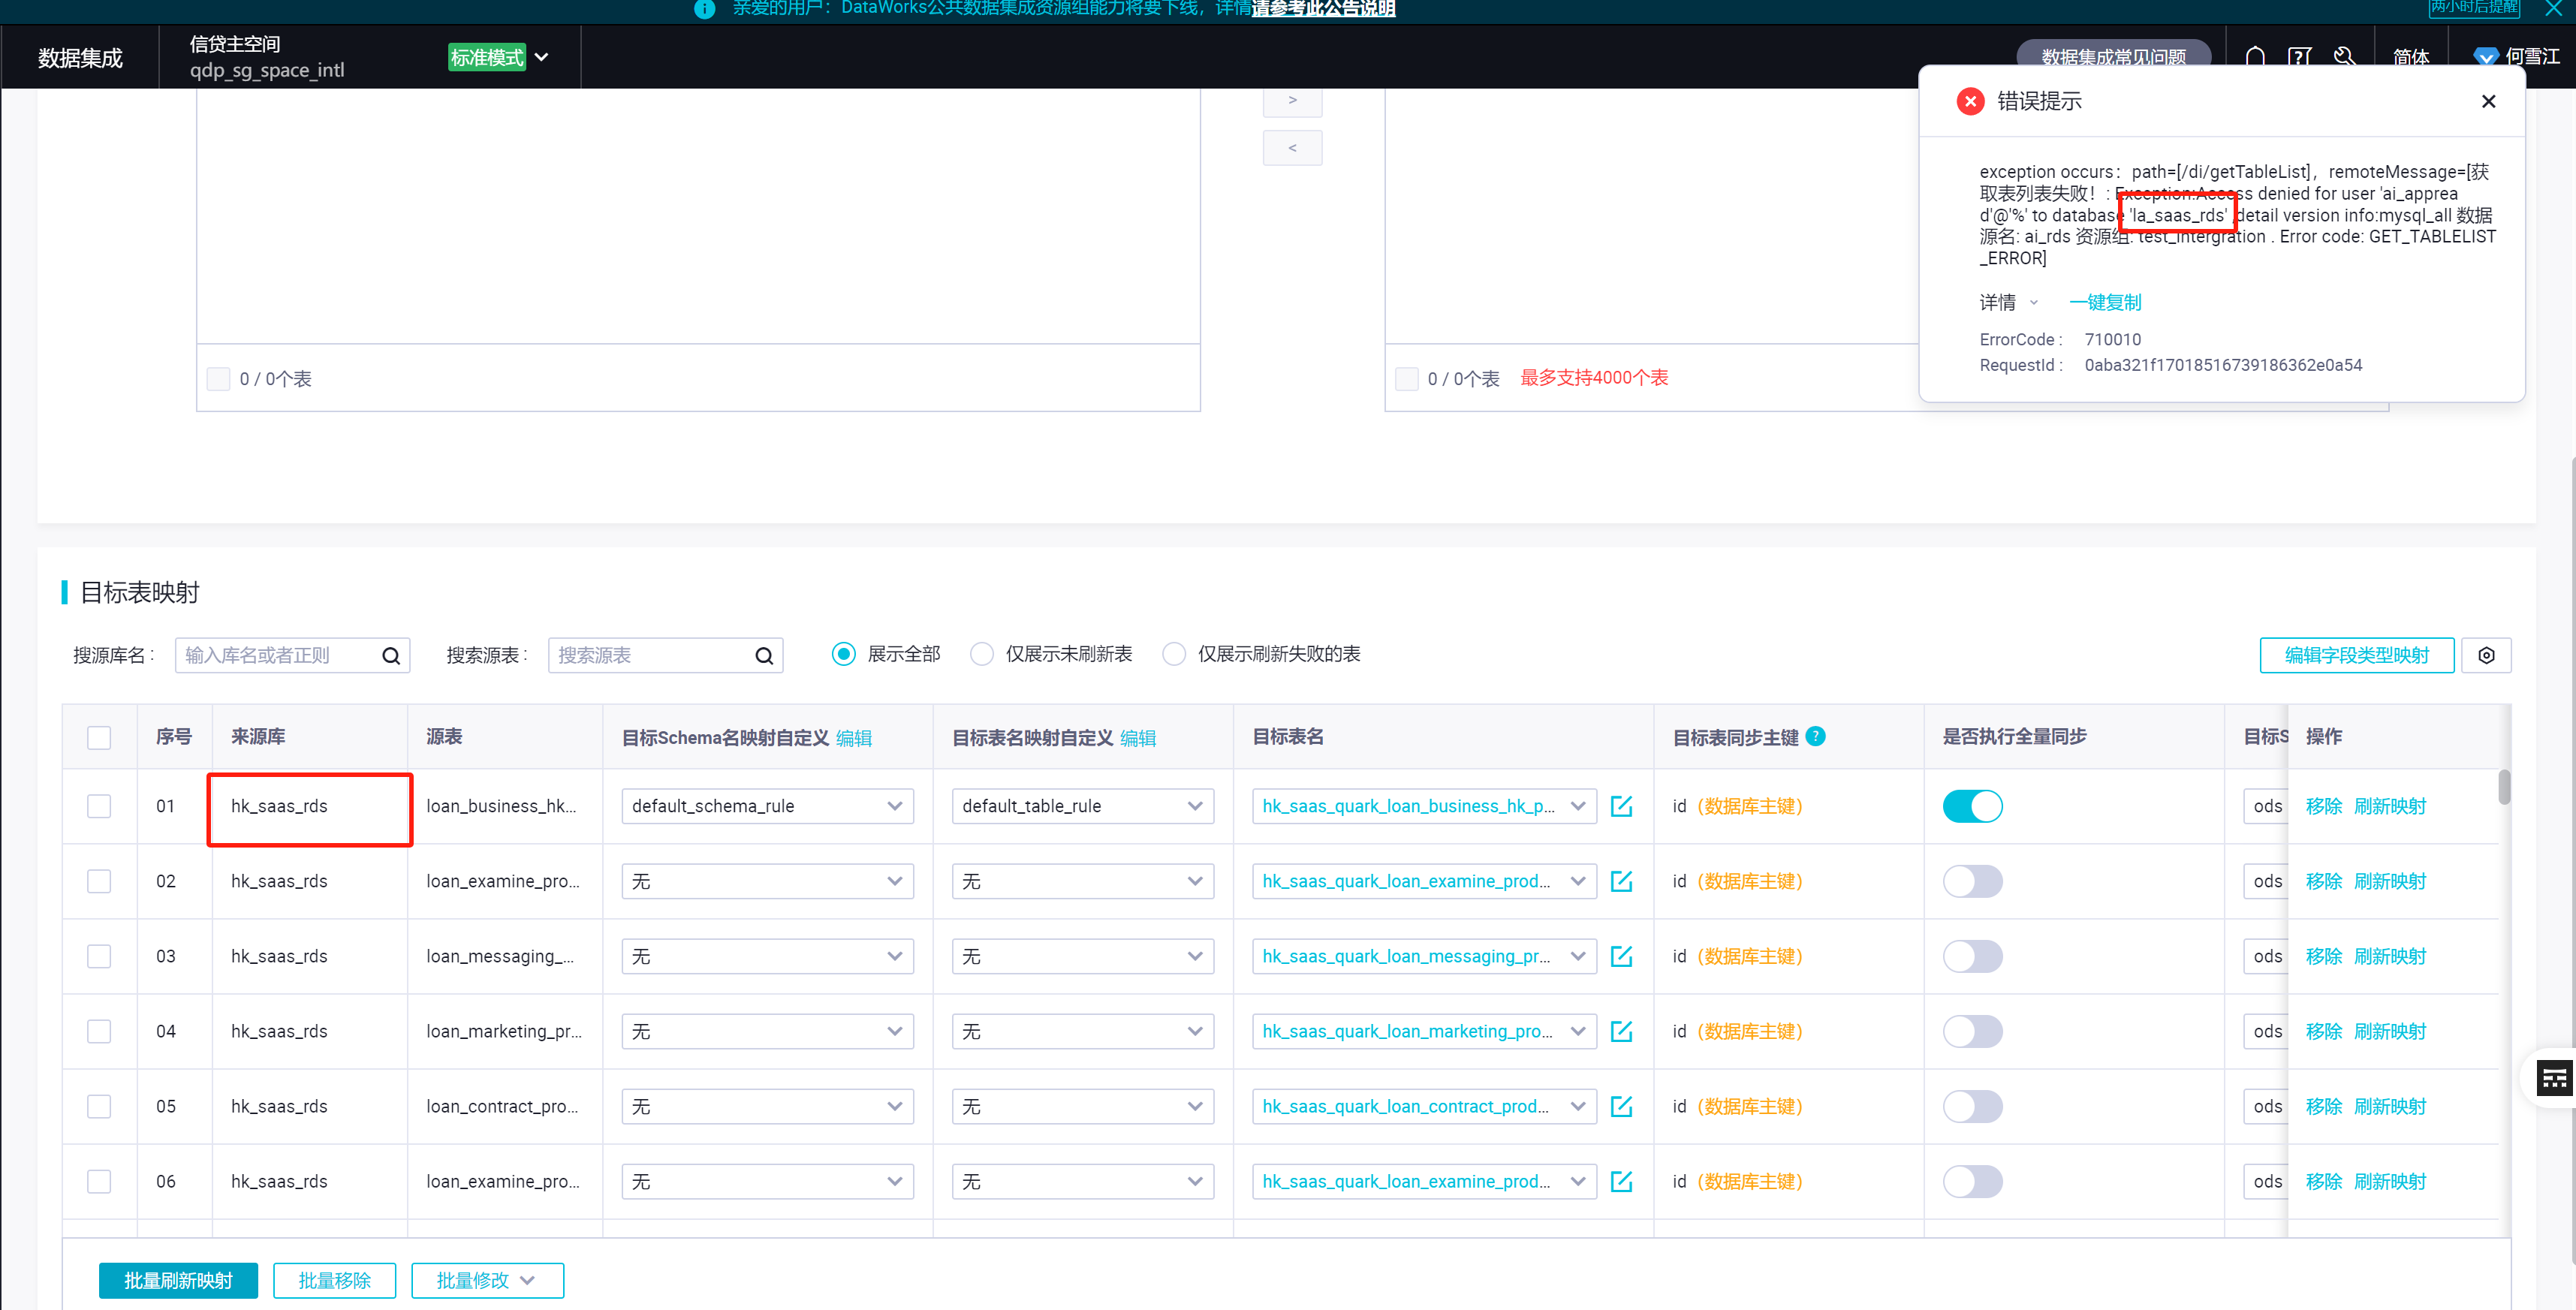Click 编辑 next to 目标Schema名映射自定义
This screenshot has width=2576, height=1310.
pos(853,738)
